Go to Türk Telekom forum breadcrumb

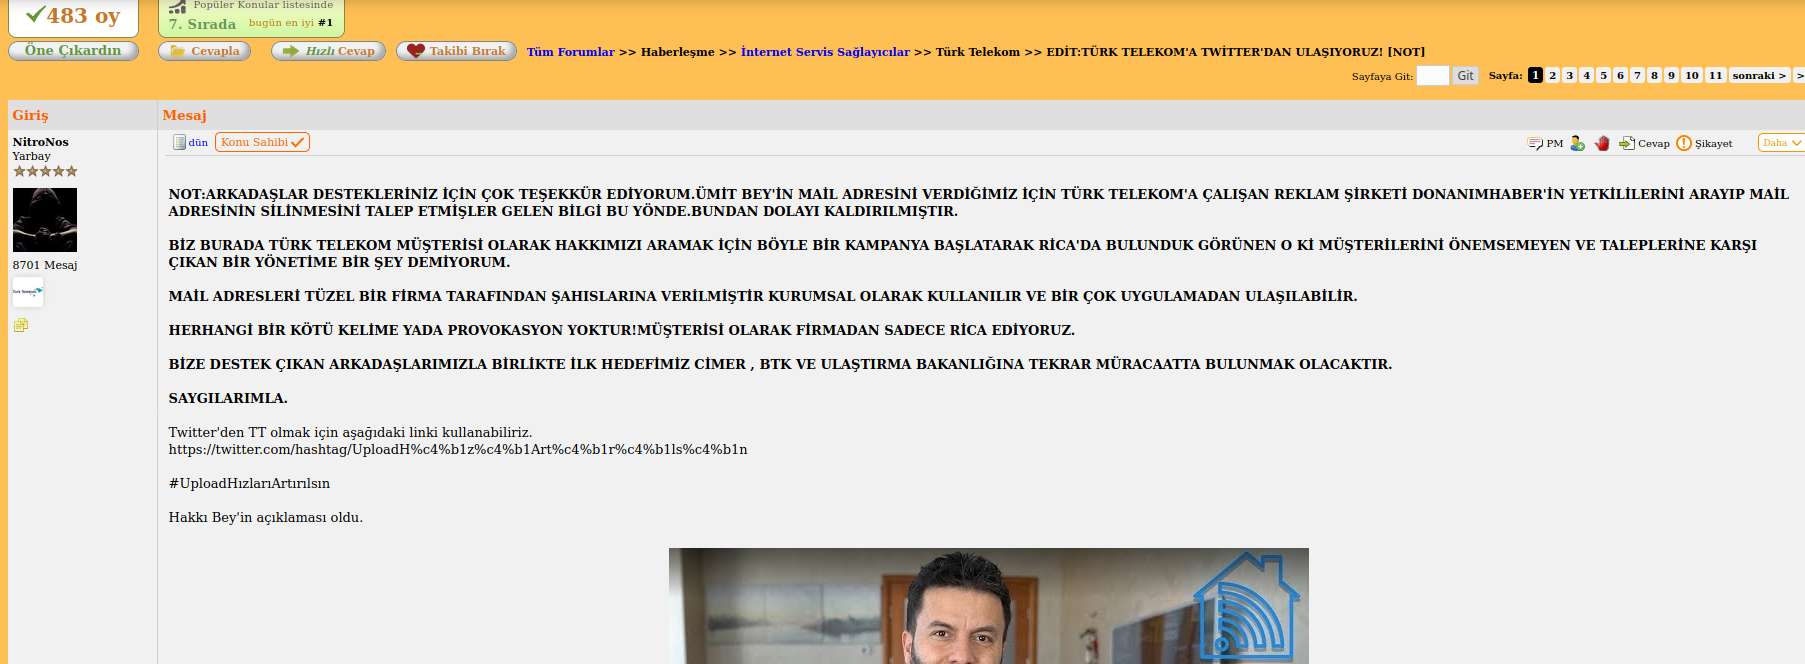[x=978, y=52]
